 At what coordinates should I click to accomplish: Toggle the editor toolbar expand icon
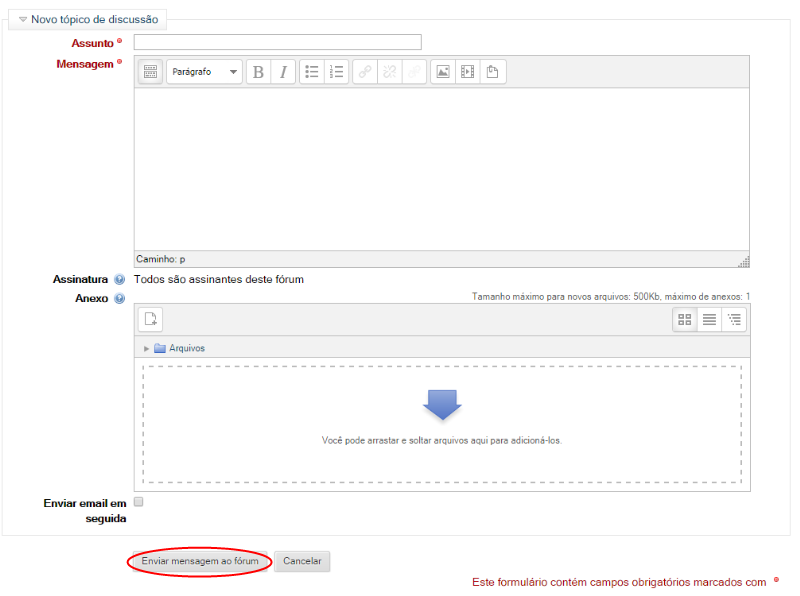[150, 72]
